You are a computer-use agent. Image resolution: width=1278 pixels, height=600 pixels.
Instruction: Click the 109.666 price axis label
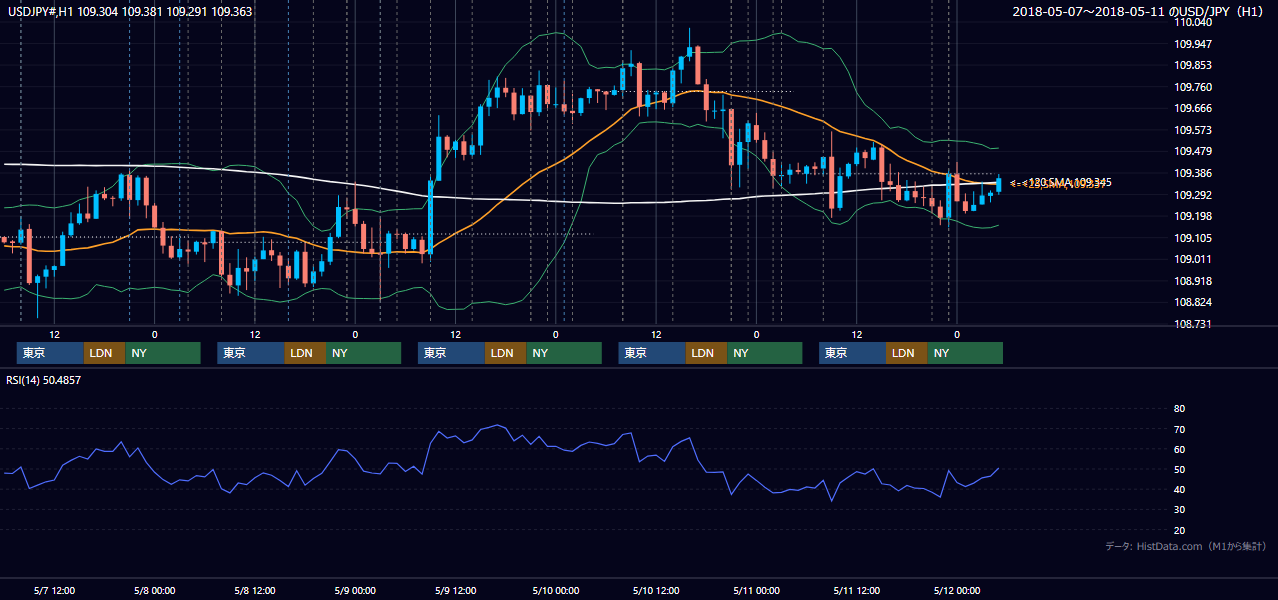coord(1193,108)
